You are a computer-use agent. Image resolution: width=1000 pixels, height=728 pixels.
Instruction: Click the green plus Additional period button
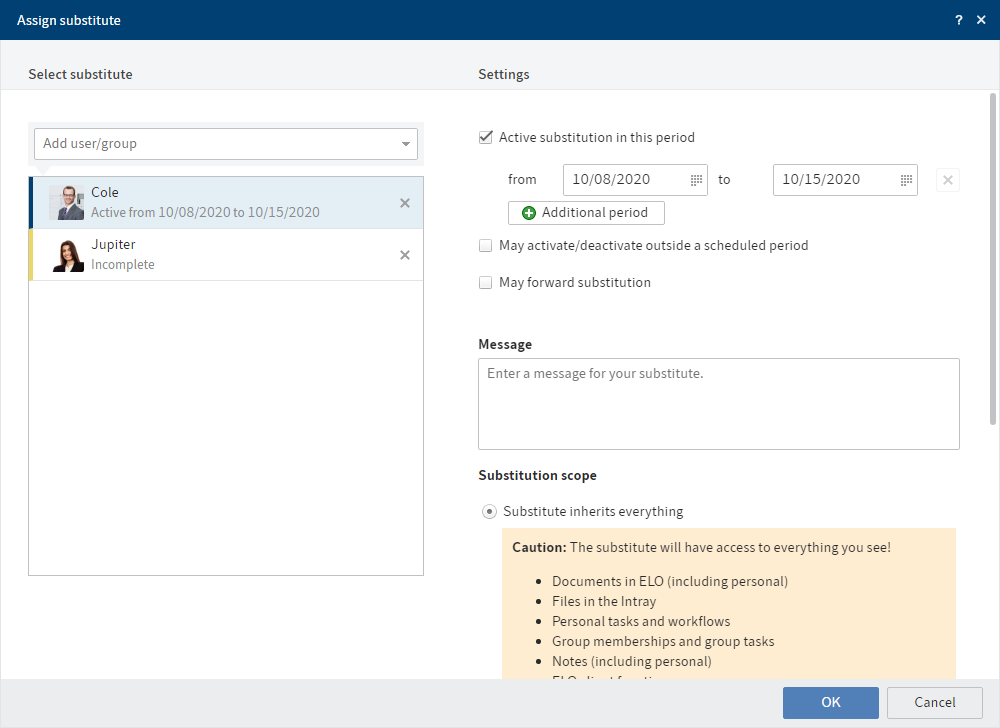click(586, 213)
